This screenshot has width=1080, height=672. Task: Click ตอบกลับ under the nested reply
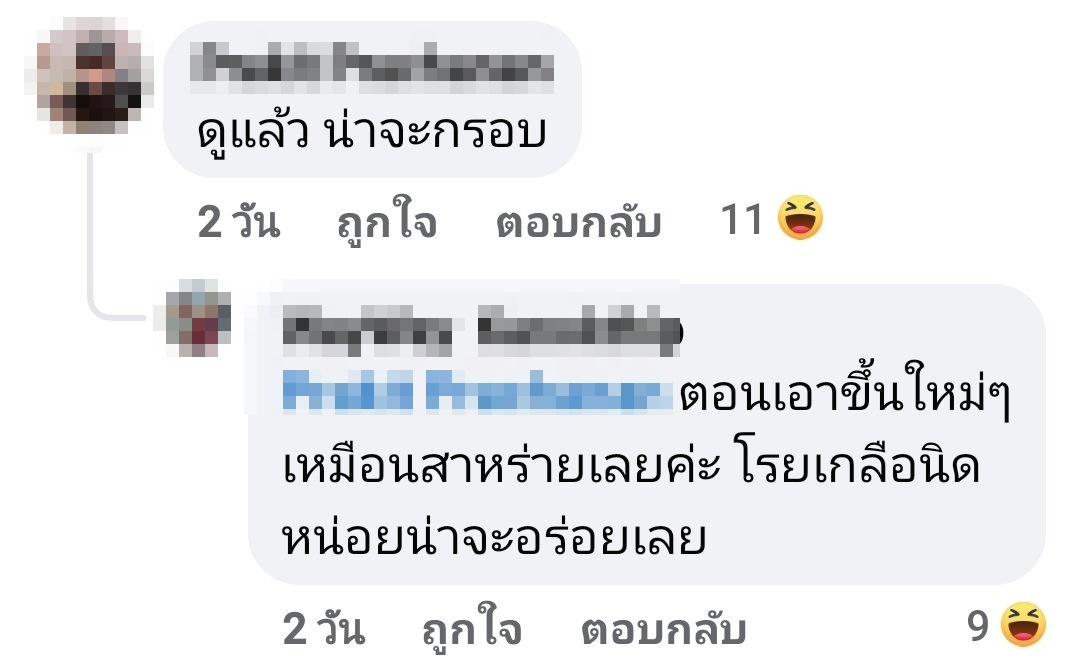(663, 630)
